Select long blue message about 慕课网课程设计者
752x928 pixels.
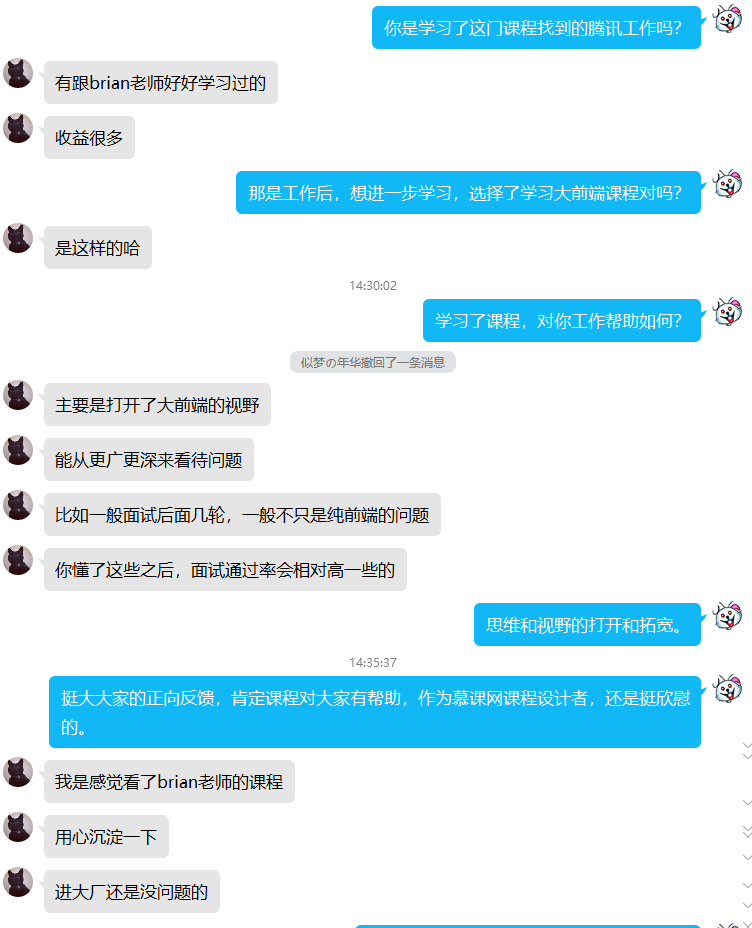375,712
